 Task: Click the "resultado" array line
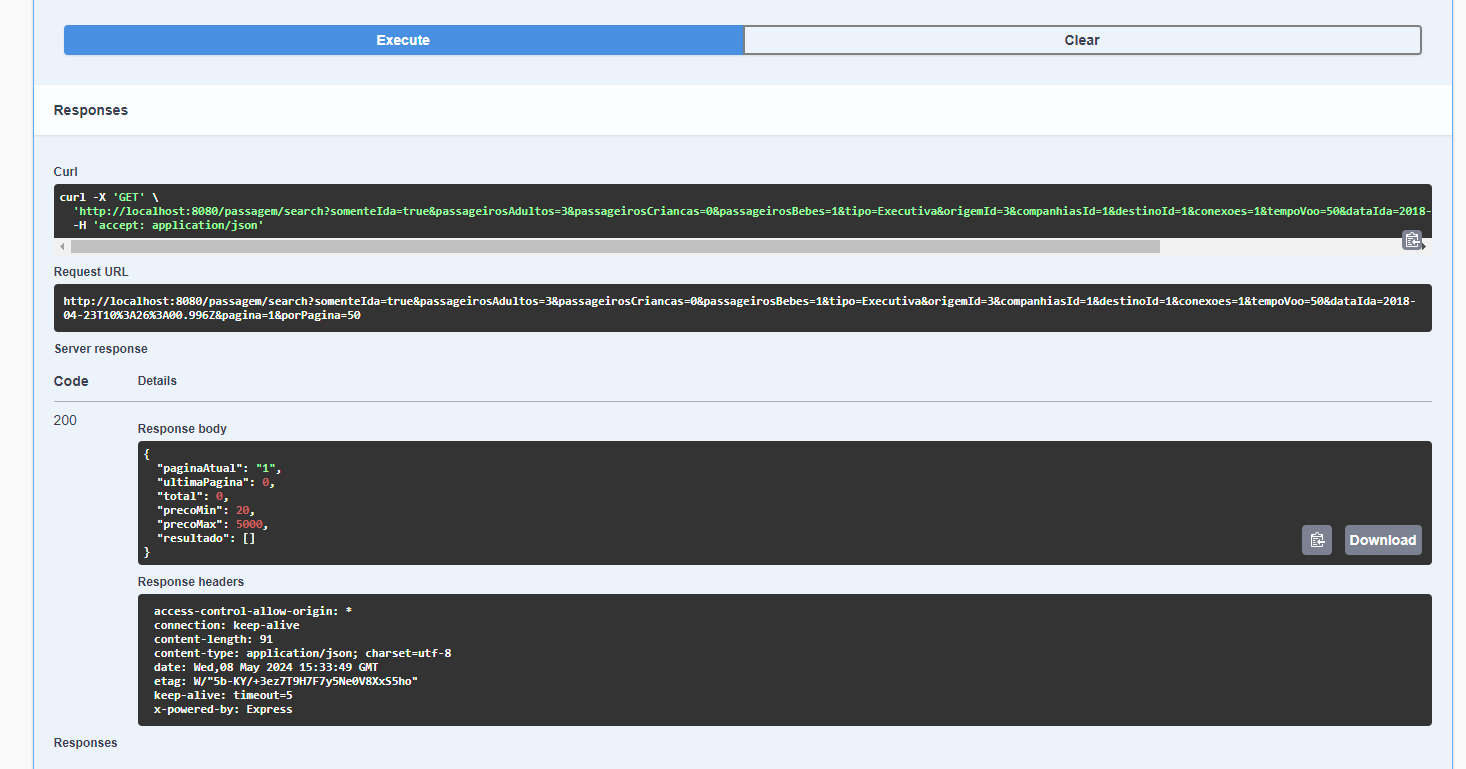[206, 538]
